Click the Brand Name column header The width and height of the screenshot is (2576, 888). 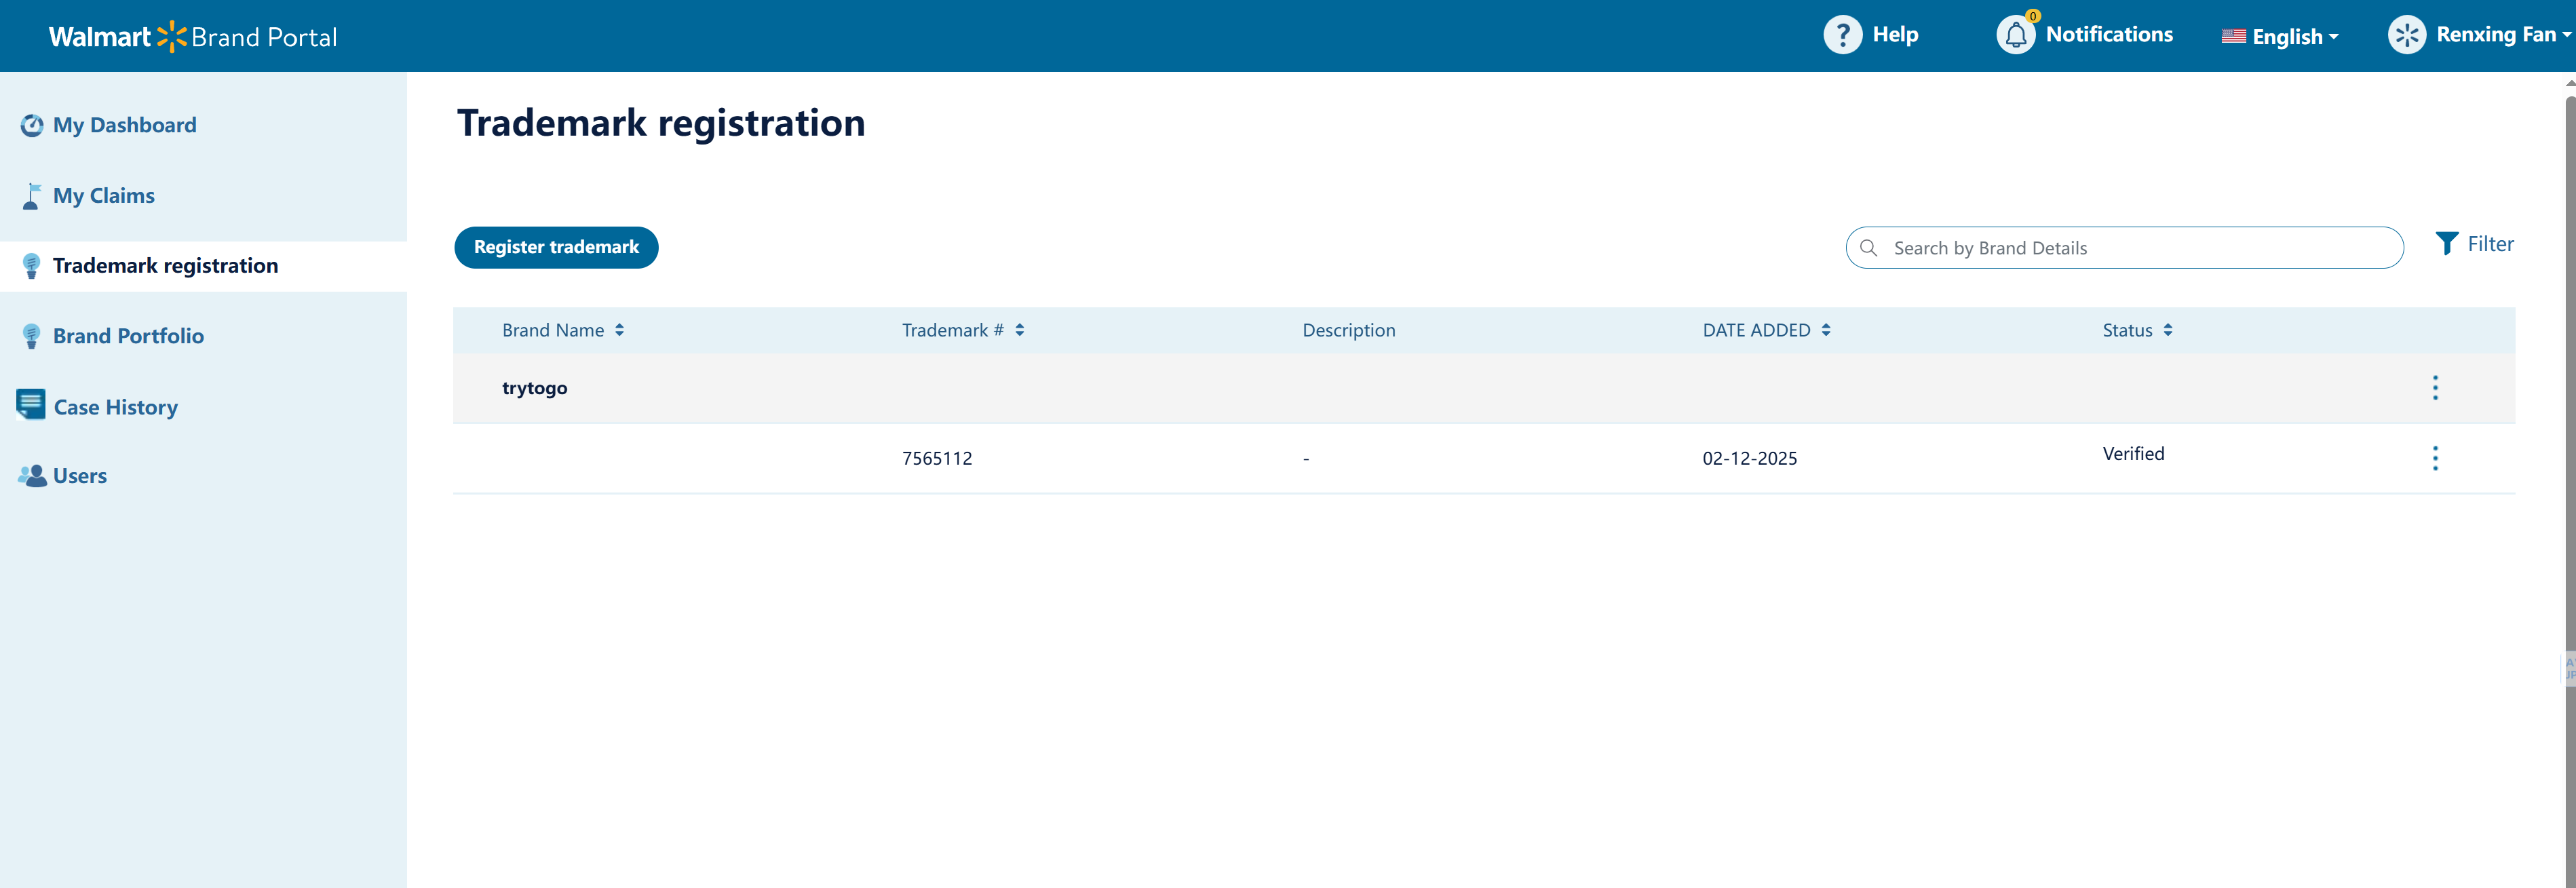pyautogui.click(x=553, y=330)
